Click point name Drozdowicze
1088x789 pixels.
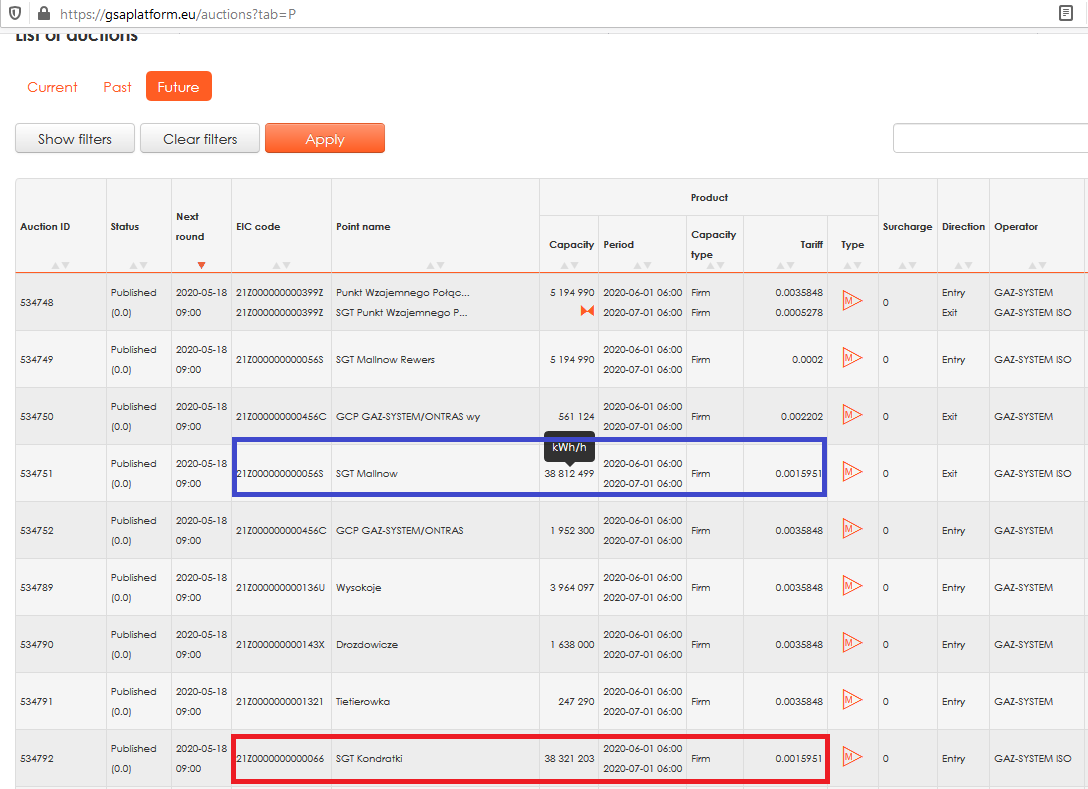coord(367,644)
